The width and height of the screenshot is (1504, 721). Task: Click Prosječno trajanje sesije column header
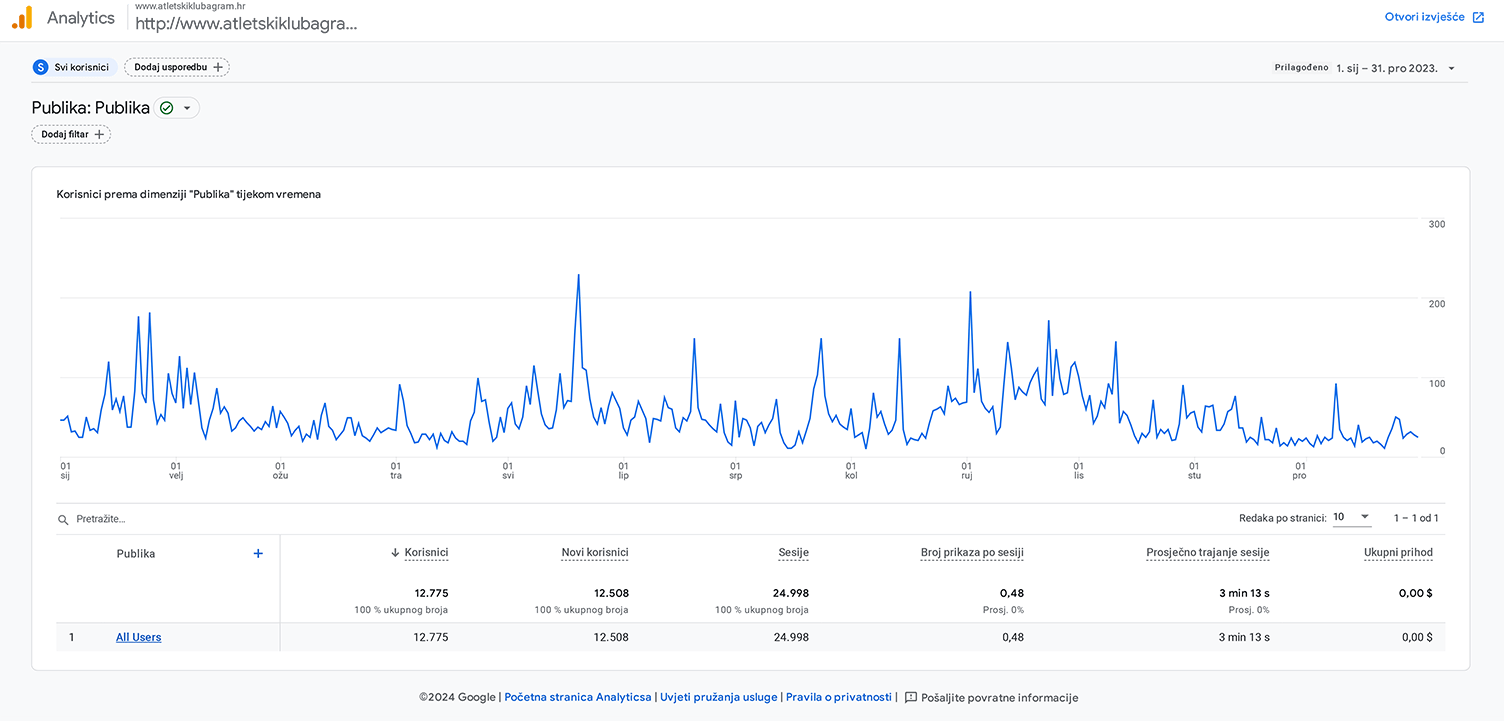pos(1208,553)
